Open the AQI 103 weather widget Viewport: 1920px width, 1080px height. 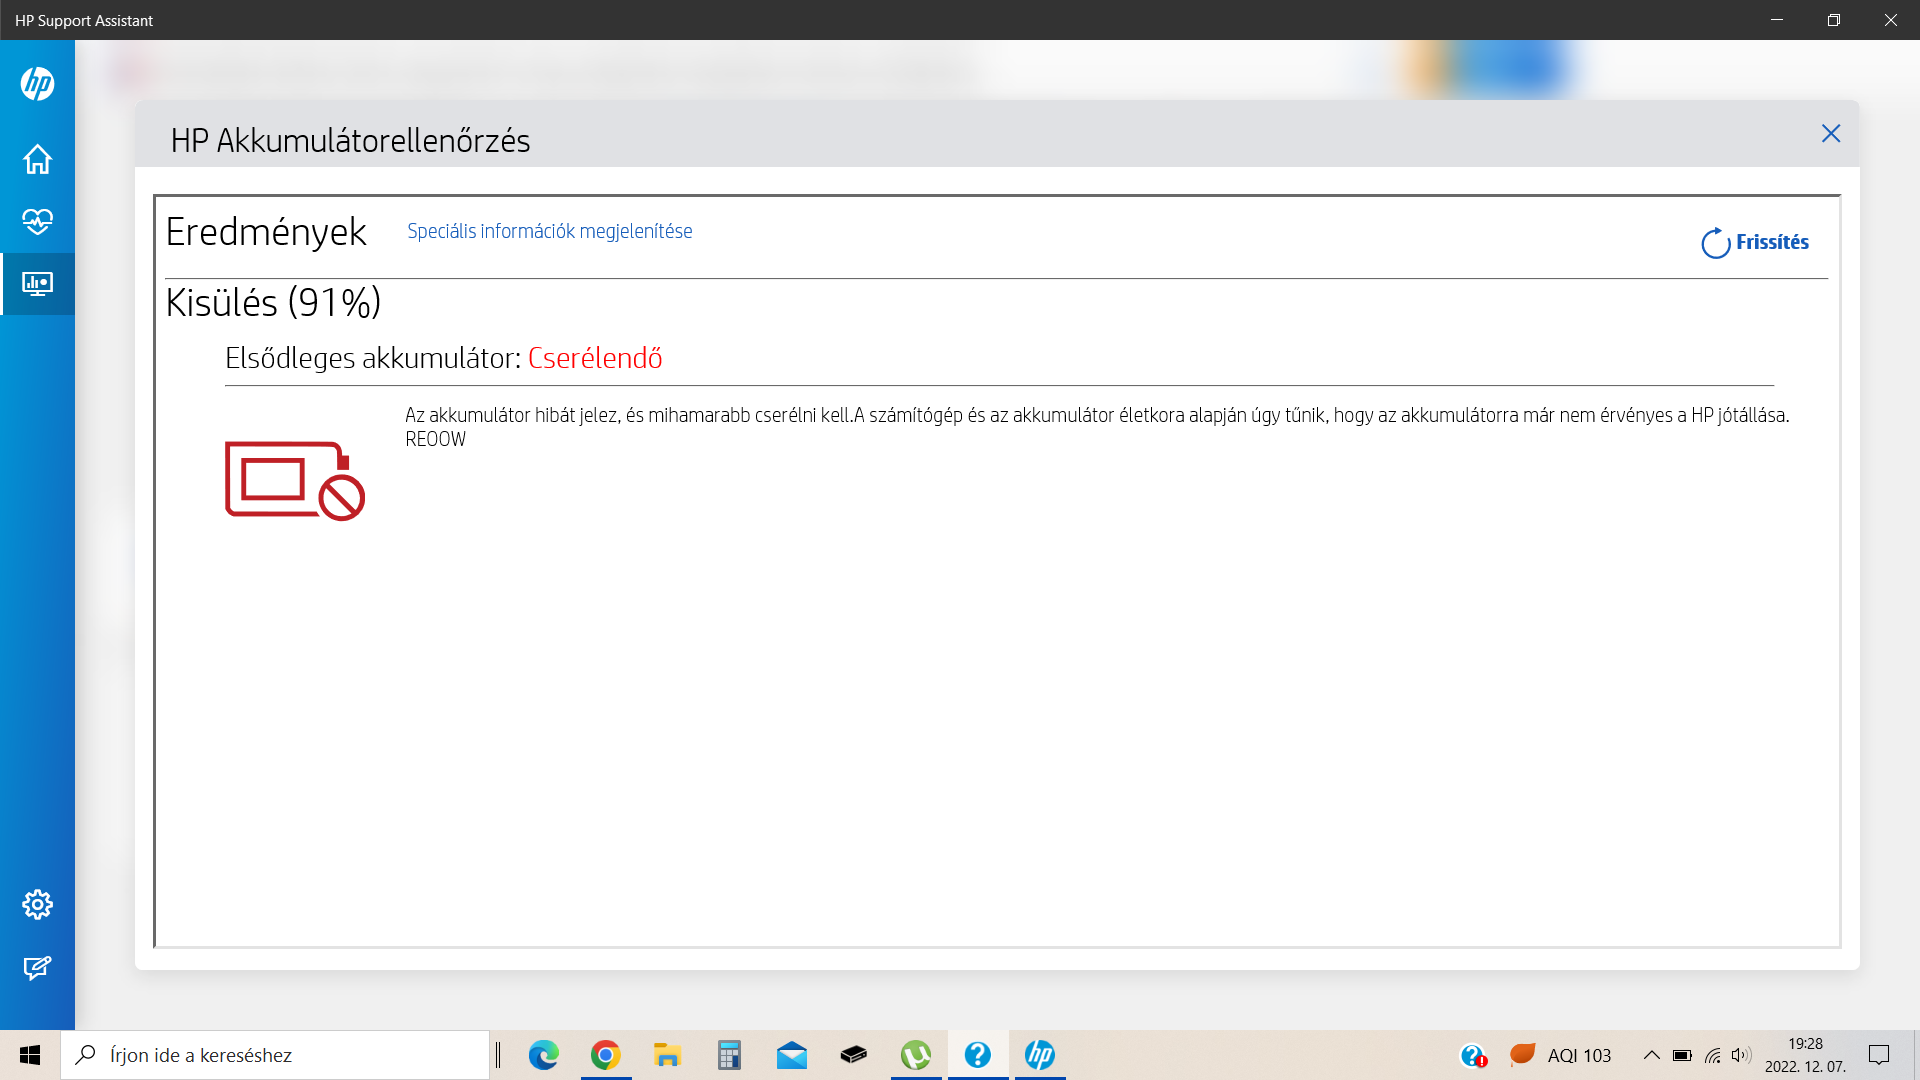click(x=1561, y=1055)
